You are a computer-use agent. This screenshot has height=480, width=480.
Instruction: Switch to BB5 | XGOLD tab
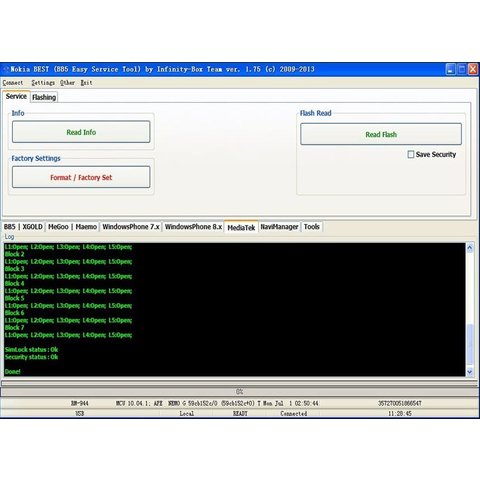click(23, 227)
